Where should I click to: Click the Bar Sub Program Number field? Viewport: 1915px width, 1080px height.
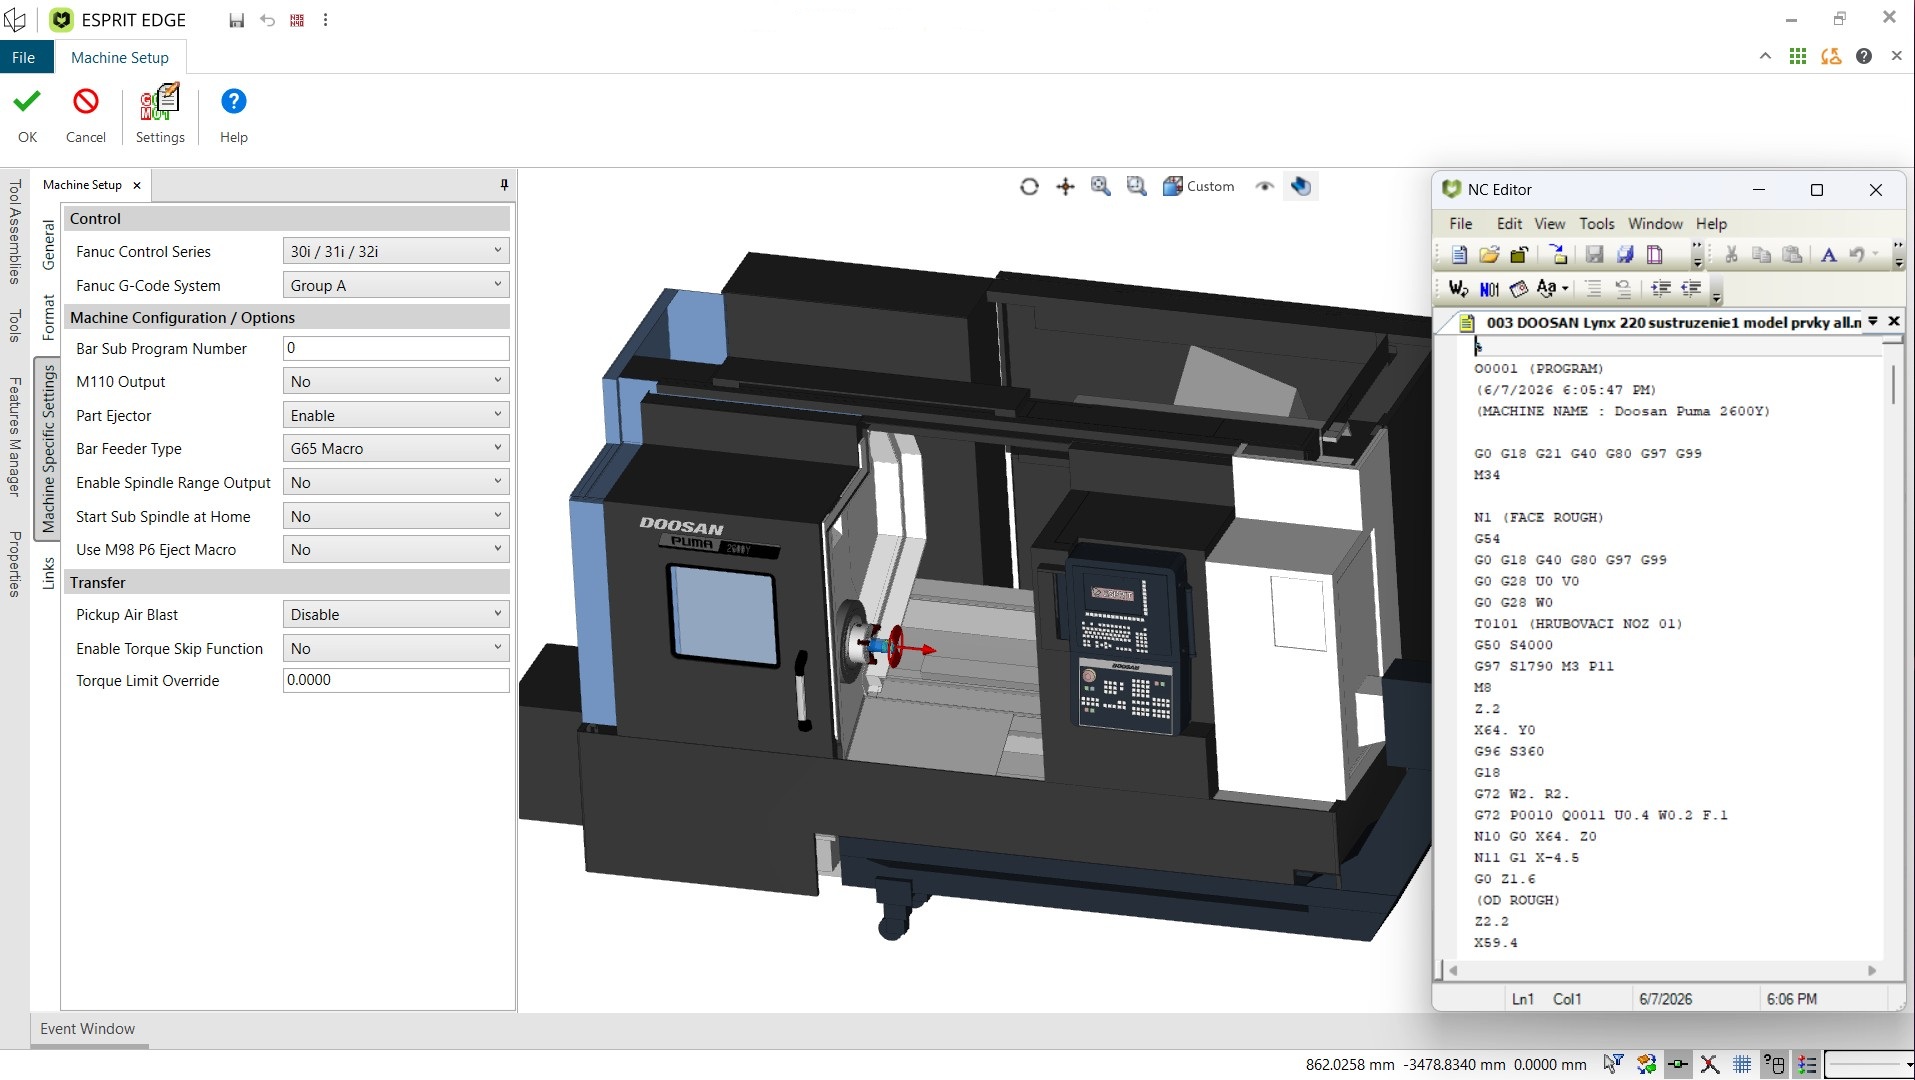396,348
